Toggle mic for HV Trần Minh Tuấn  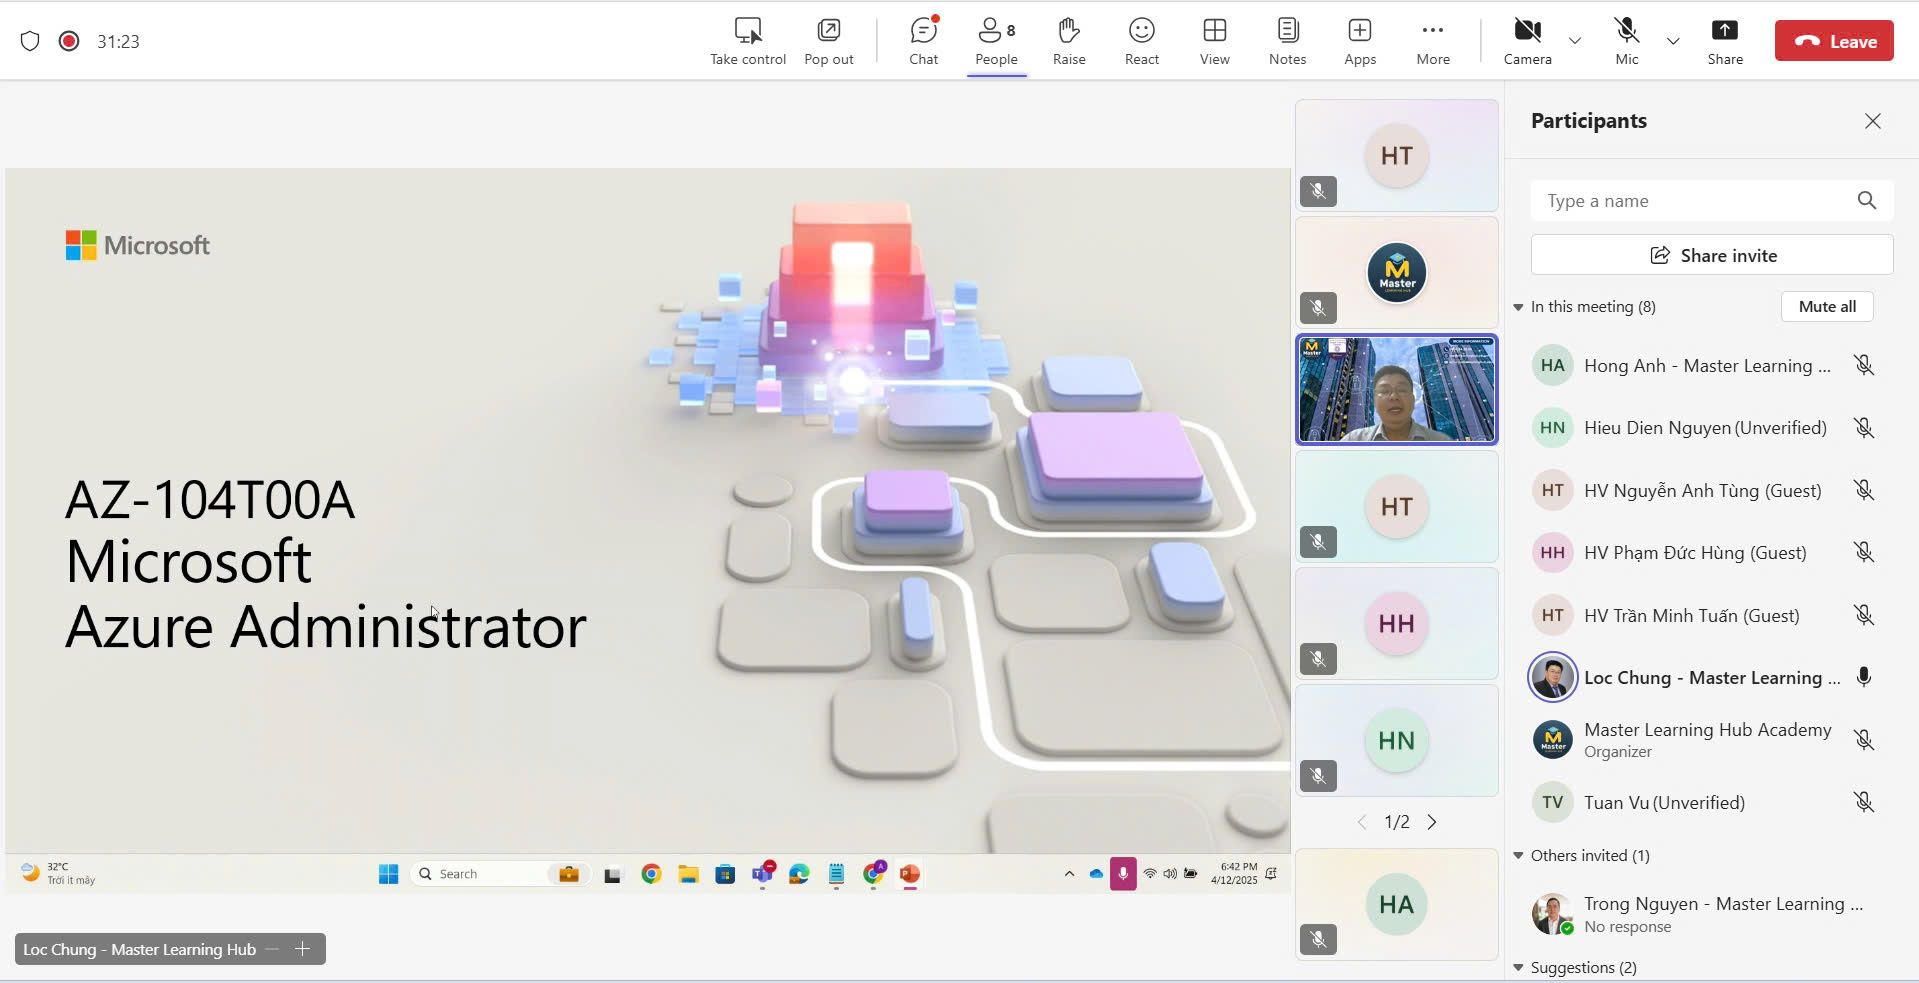(x=1864, y=615)
